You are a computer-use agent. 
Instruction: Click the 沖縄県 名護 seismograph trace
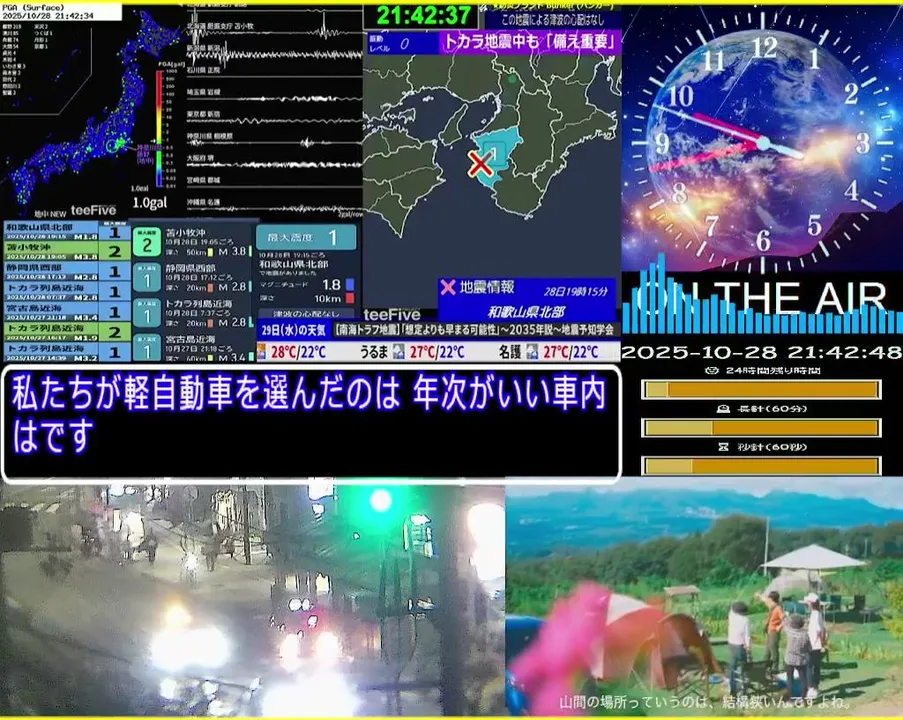tap(274, 207)
